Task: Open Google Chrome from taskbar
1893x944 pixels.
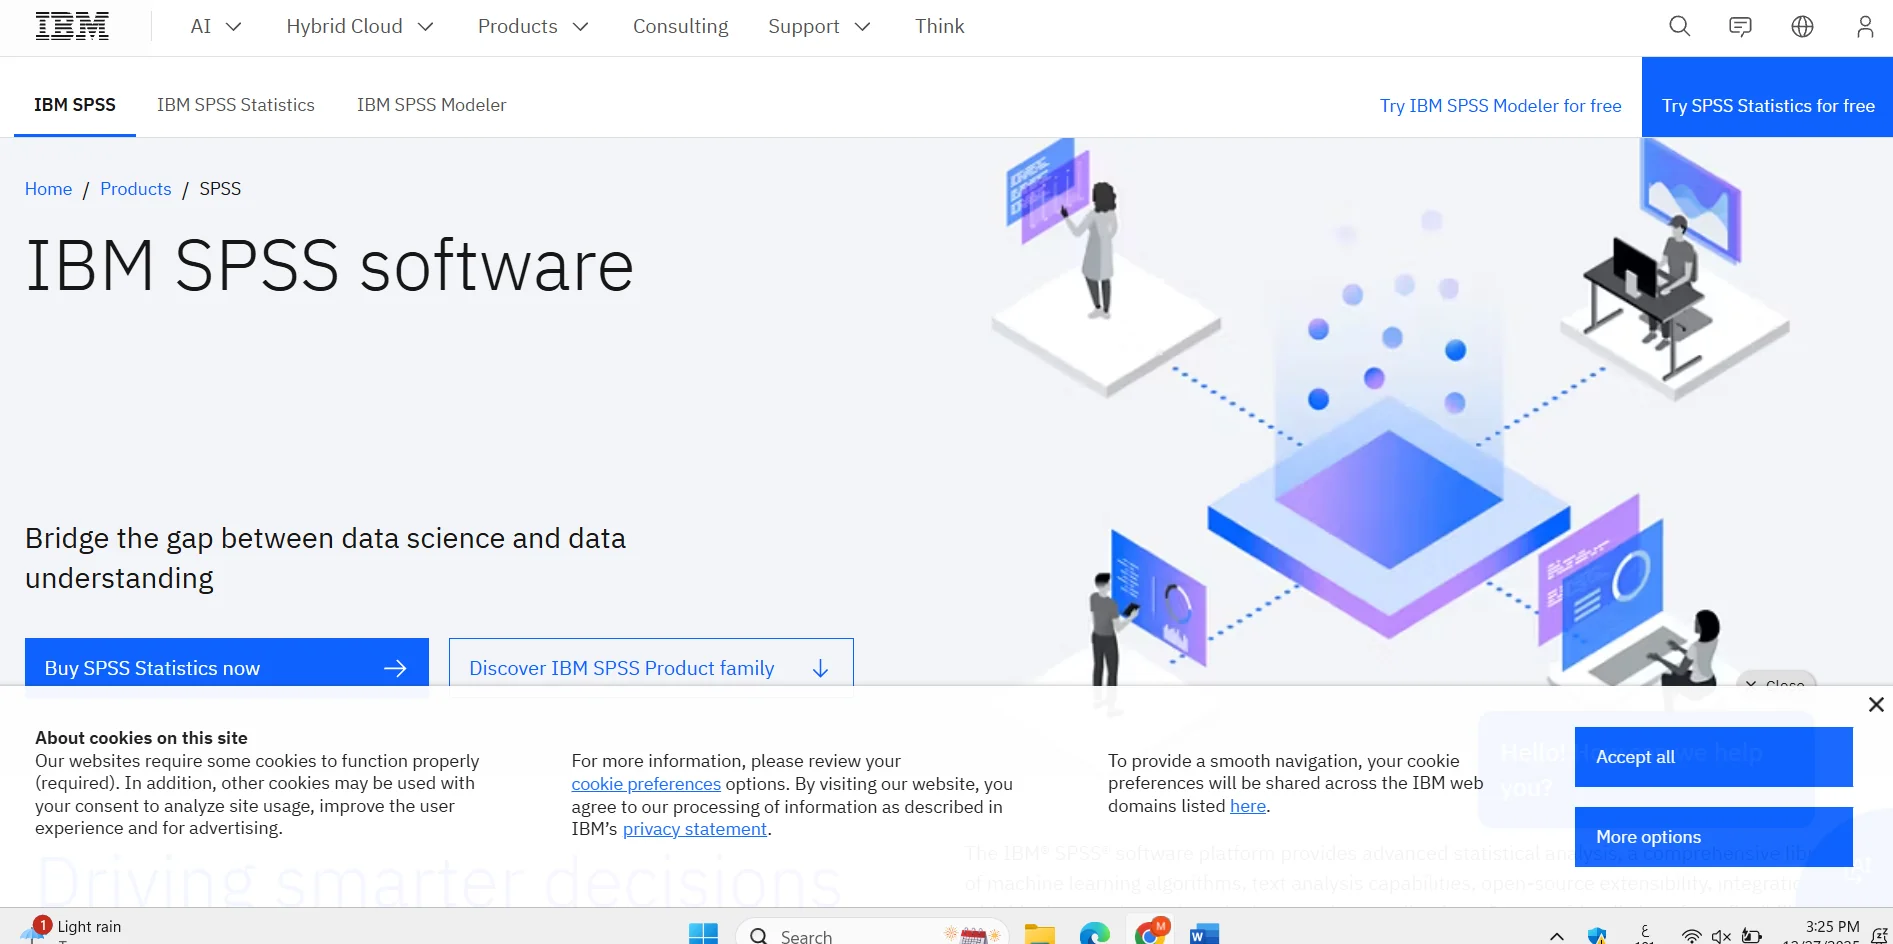Action: click(1151, 932)
